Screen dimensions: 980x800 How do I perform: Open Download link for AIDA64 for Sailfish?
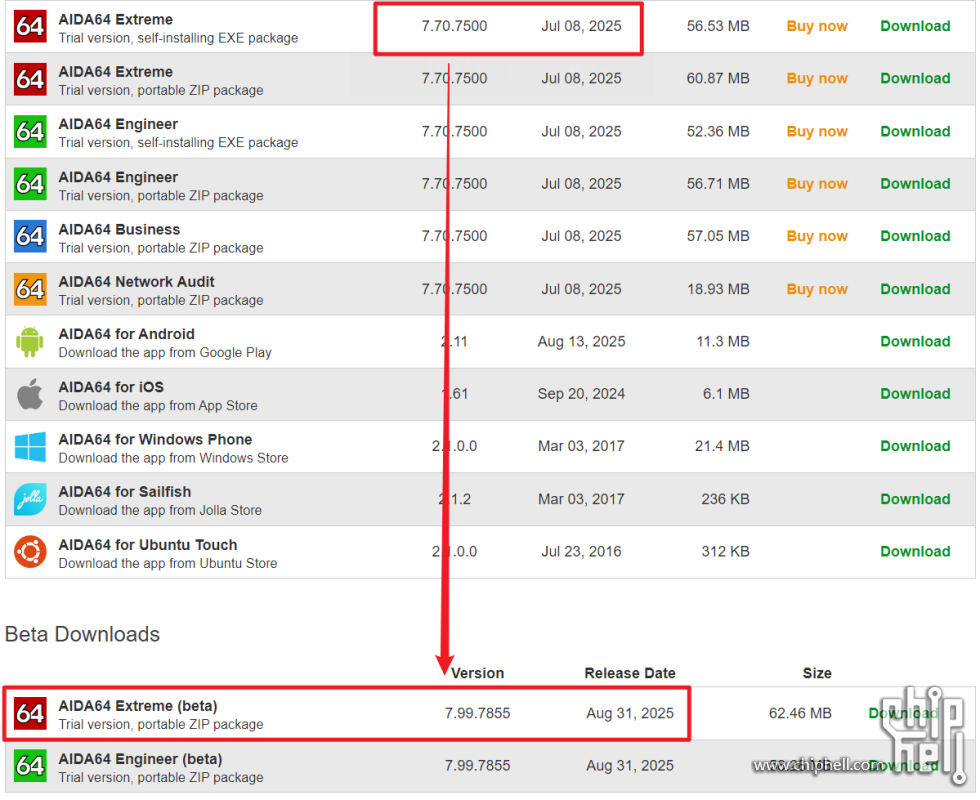click(915, 499)
